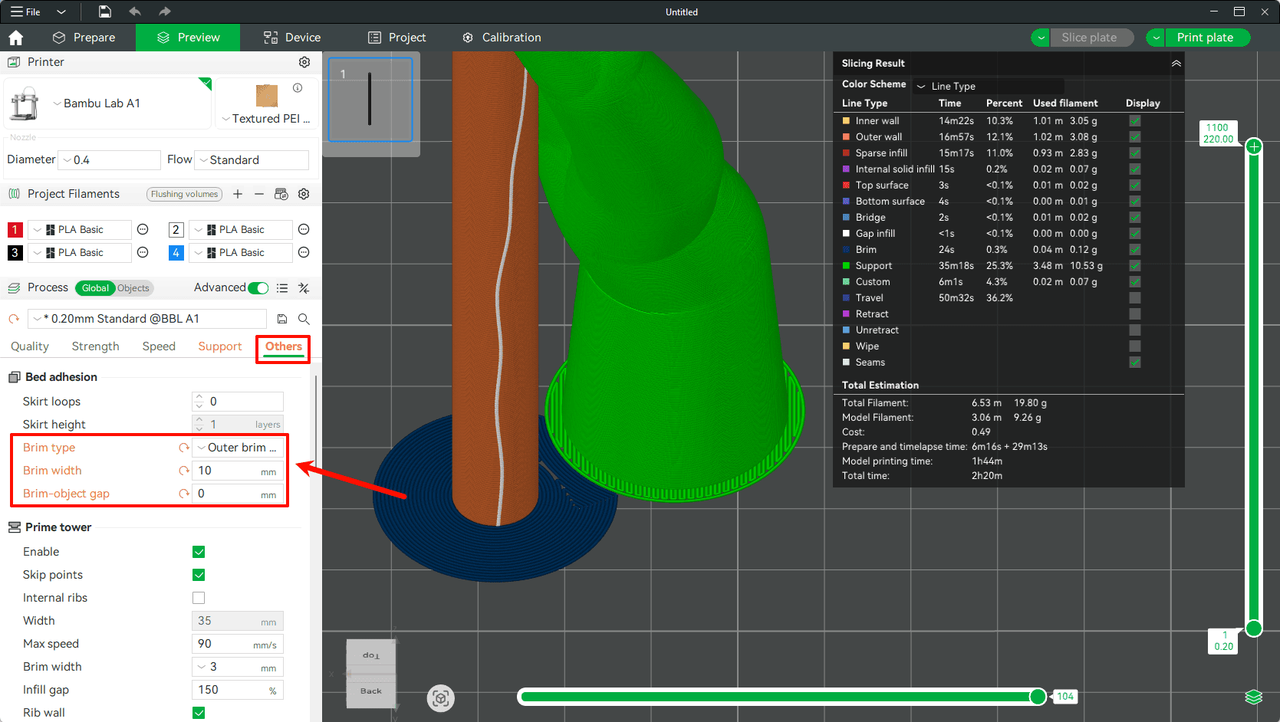Screen dimensions: 1280x722
Task: Open the Color Scheme Line Type dropdown
Action: [988, 86]
